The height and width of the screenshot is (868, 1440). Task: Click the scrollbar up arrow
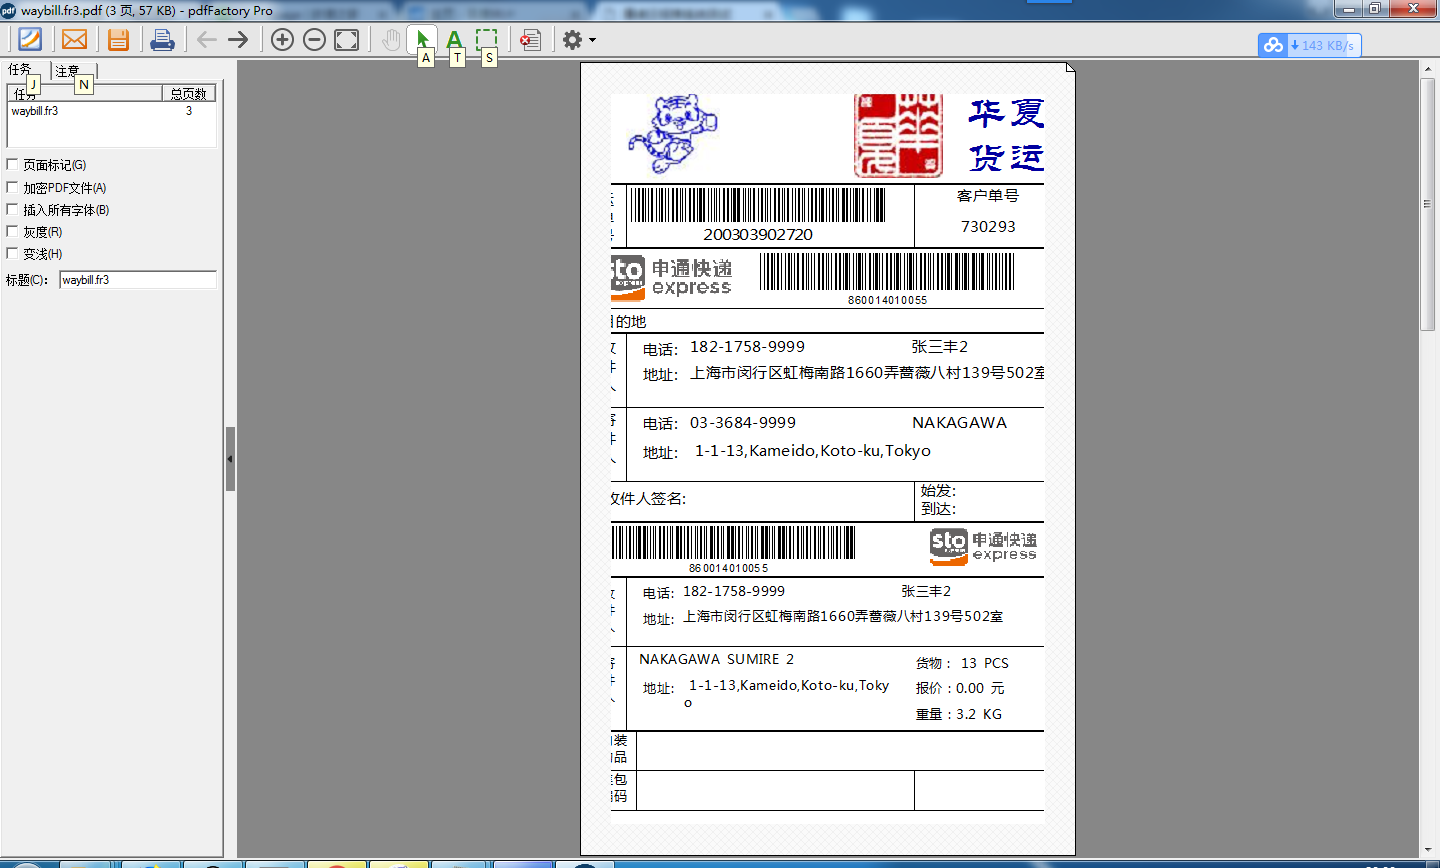point(1427,68)
